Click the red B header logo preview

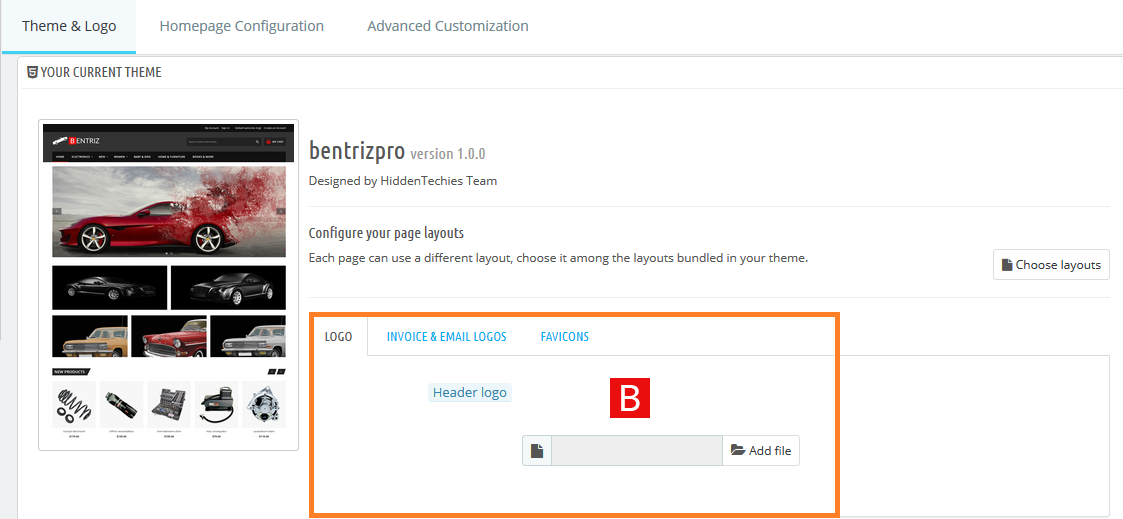coord(630,397)
